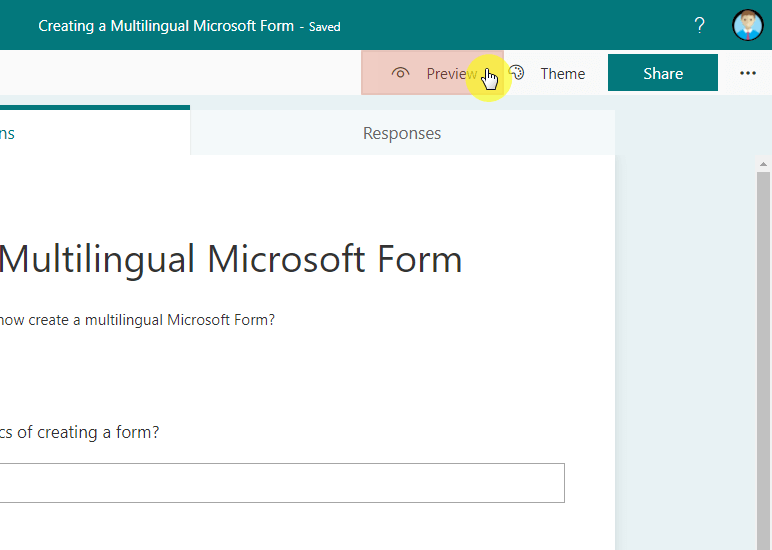The width and height of the screenshot is (772, 550).
Task: Click the Theme palette icon
Action: click(x=517, y=73)
